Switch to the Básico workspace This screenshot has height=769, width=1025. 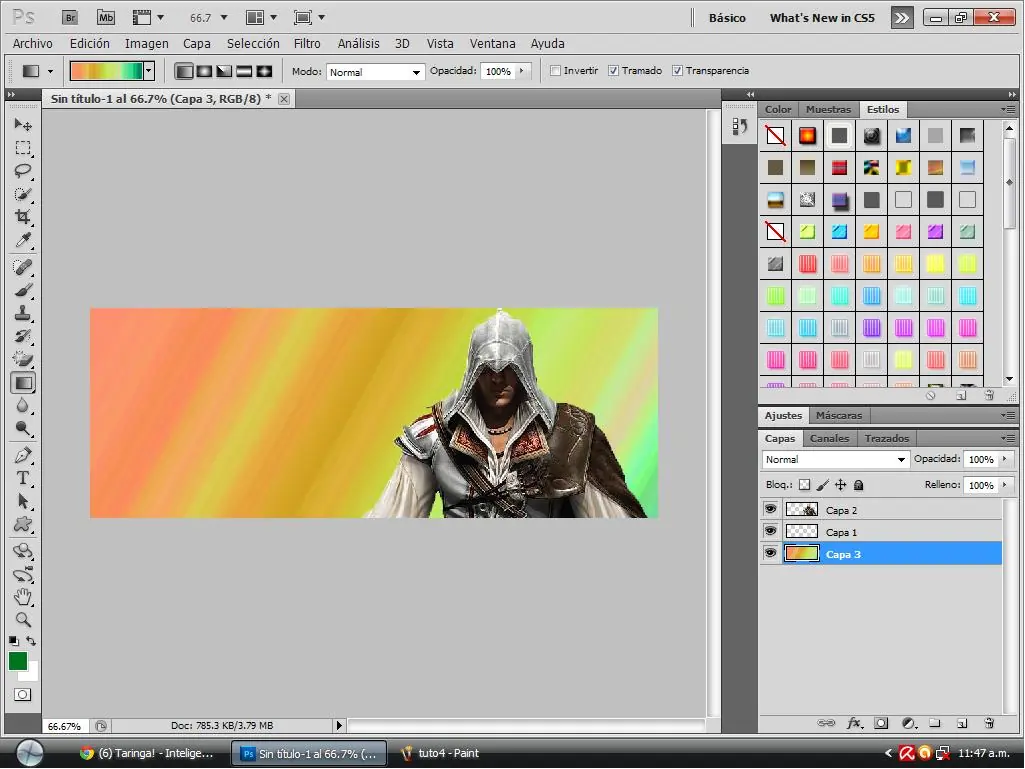727,18
